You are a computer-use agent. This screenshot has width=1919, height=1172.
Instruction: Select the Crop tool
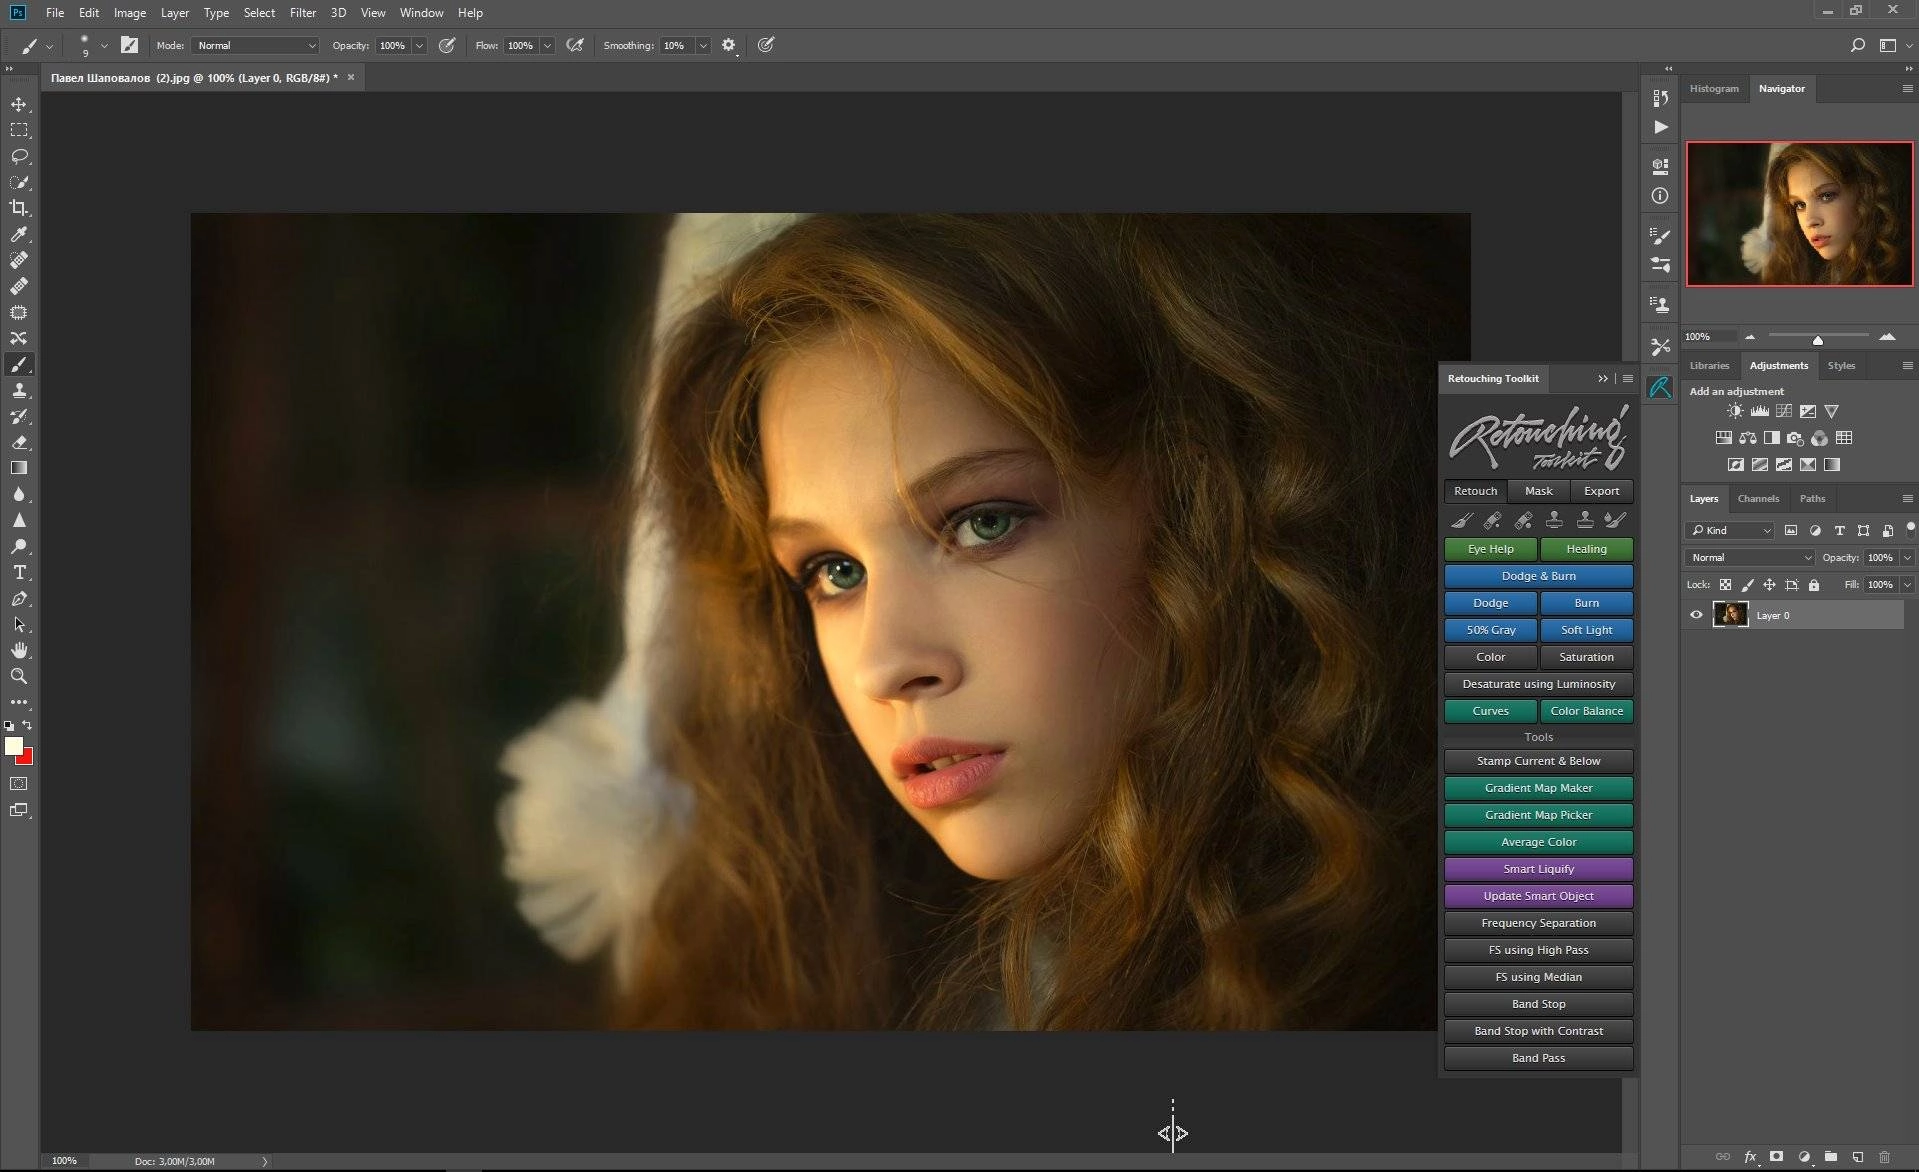(19, 208)
